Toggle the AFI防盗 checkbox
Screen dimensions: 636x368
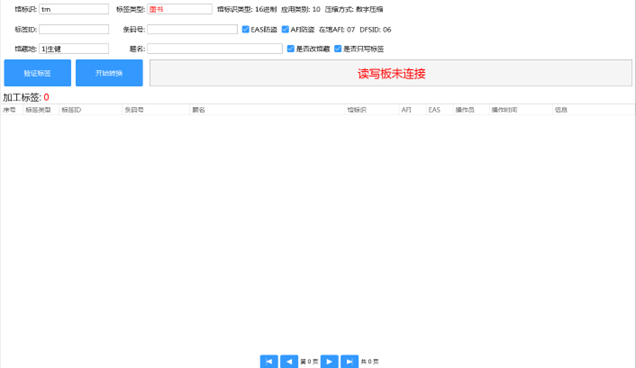point(285,29)
